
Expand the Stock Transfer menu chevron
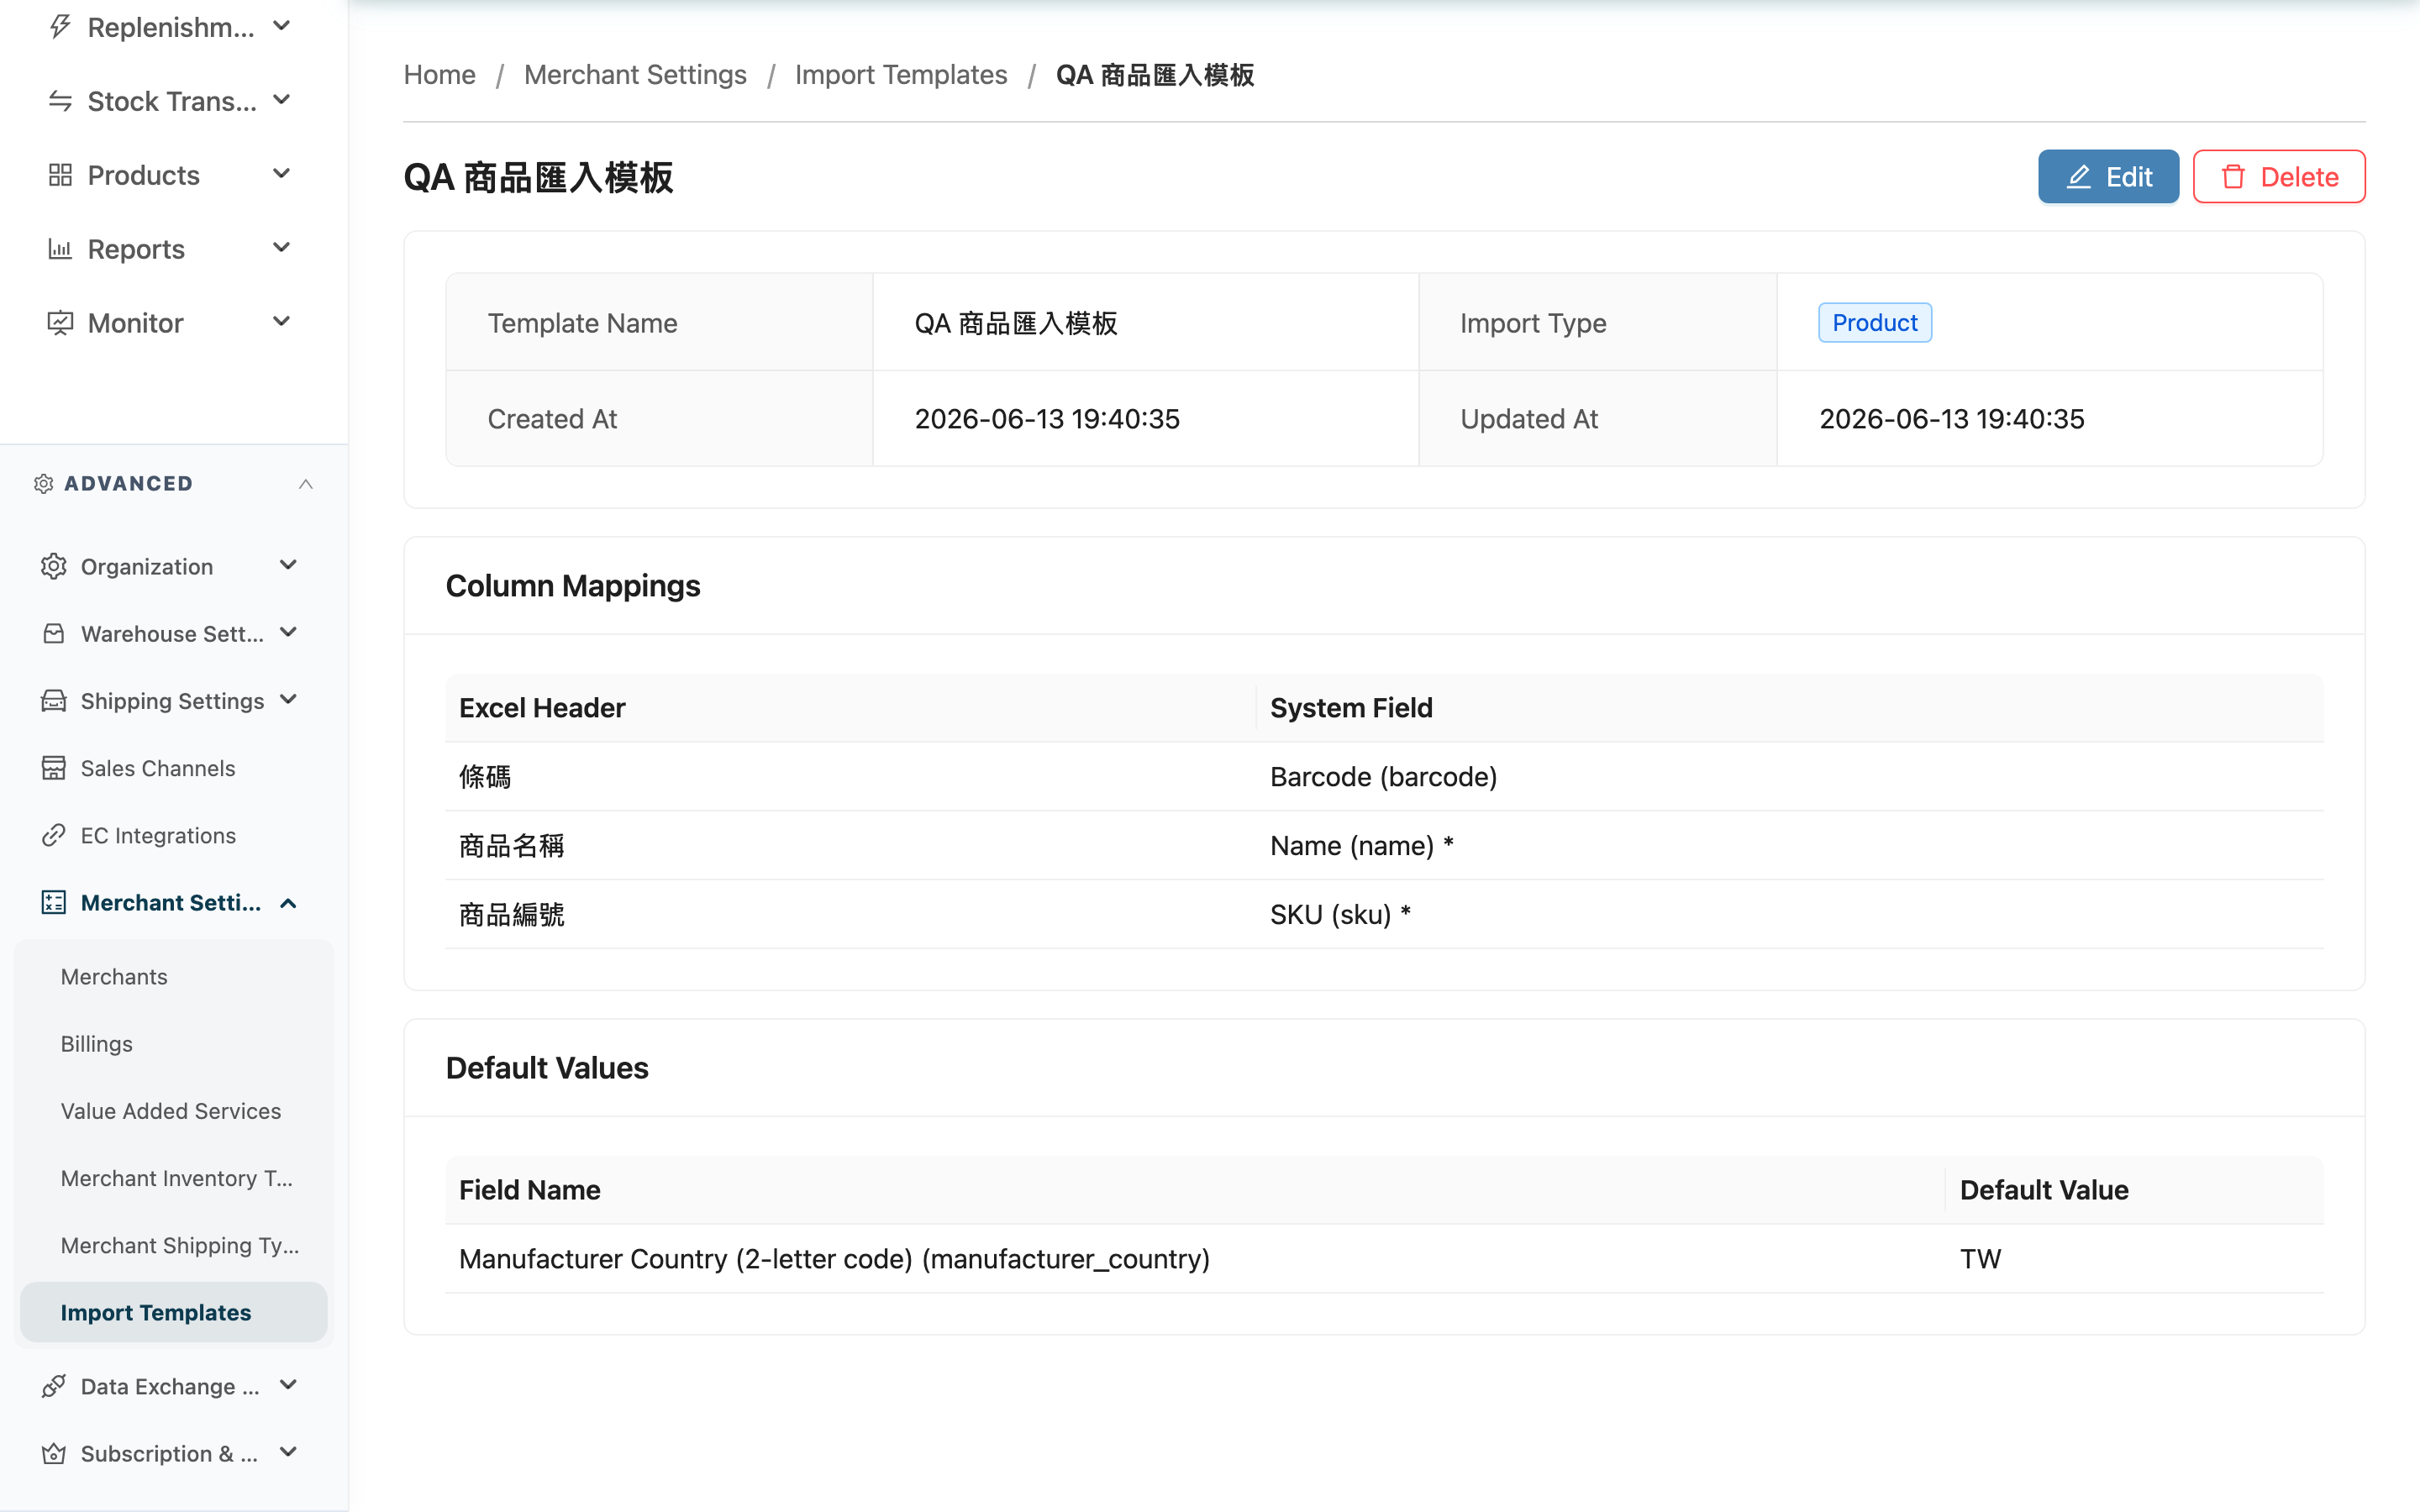(x=282, y=100)
